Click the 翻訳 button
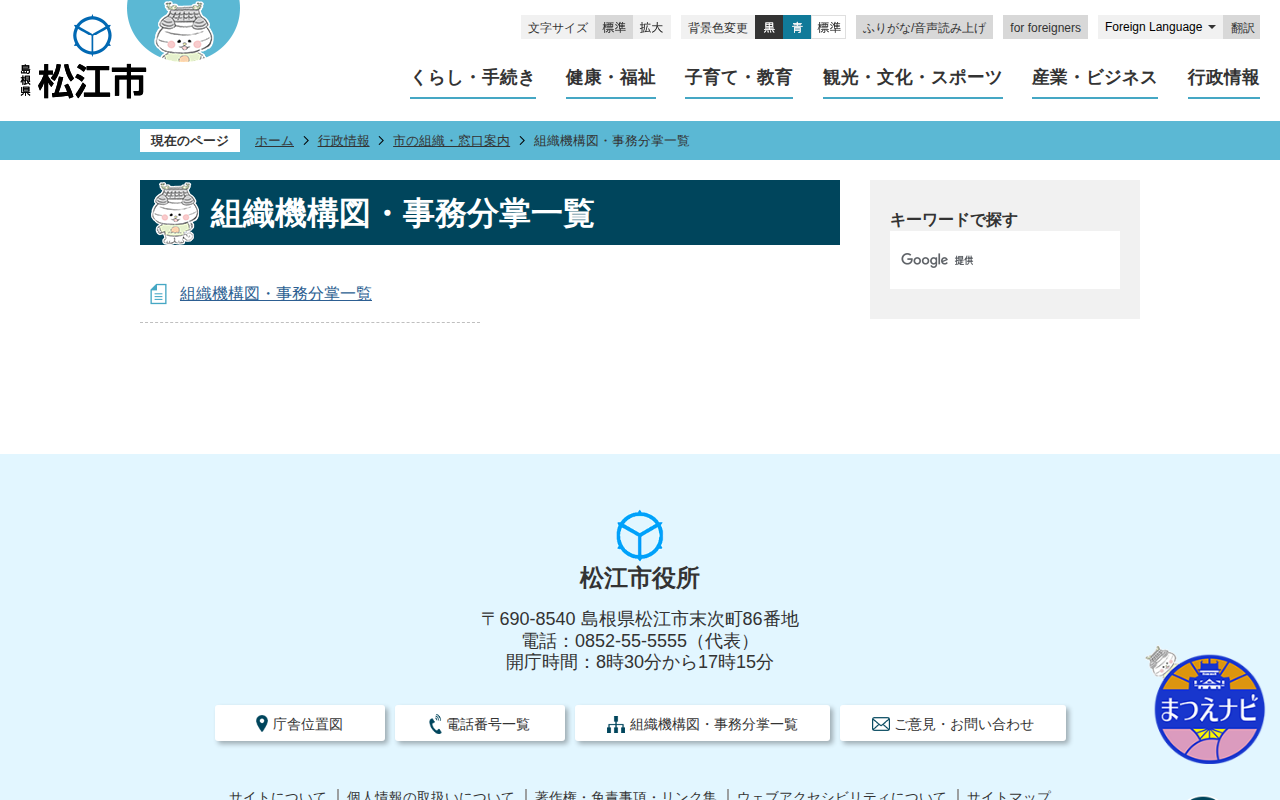Image resolution: width=1280 pixels, height=800 pixels. [1242, 27]
